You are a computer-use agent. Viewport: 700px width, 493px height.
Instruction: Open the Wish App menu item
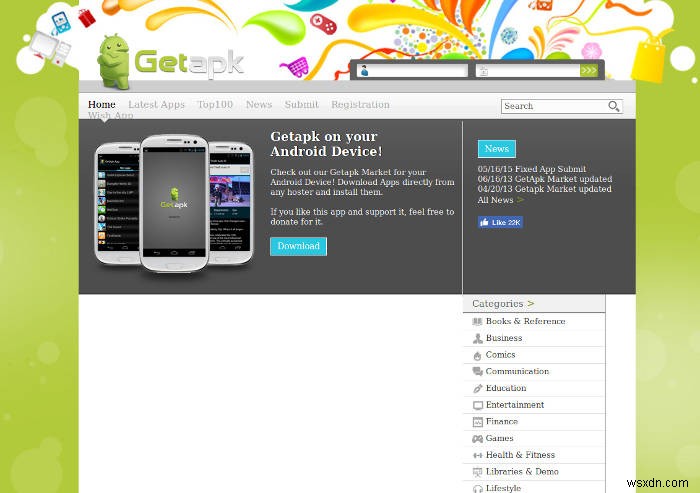pyautogui.click(x=111, y=115)
